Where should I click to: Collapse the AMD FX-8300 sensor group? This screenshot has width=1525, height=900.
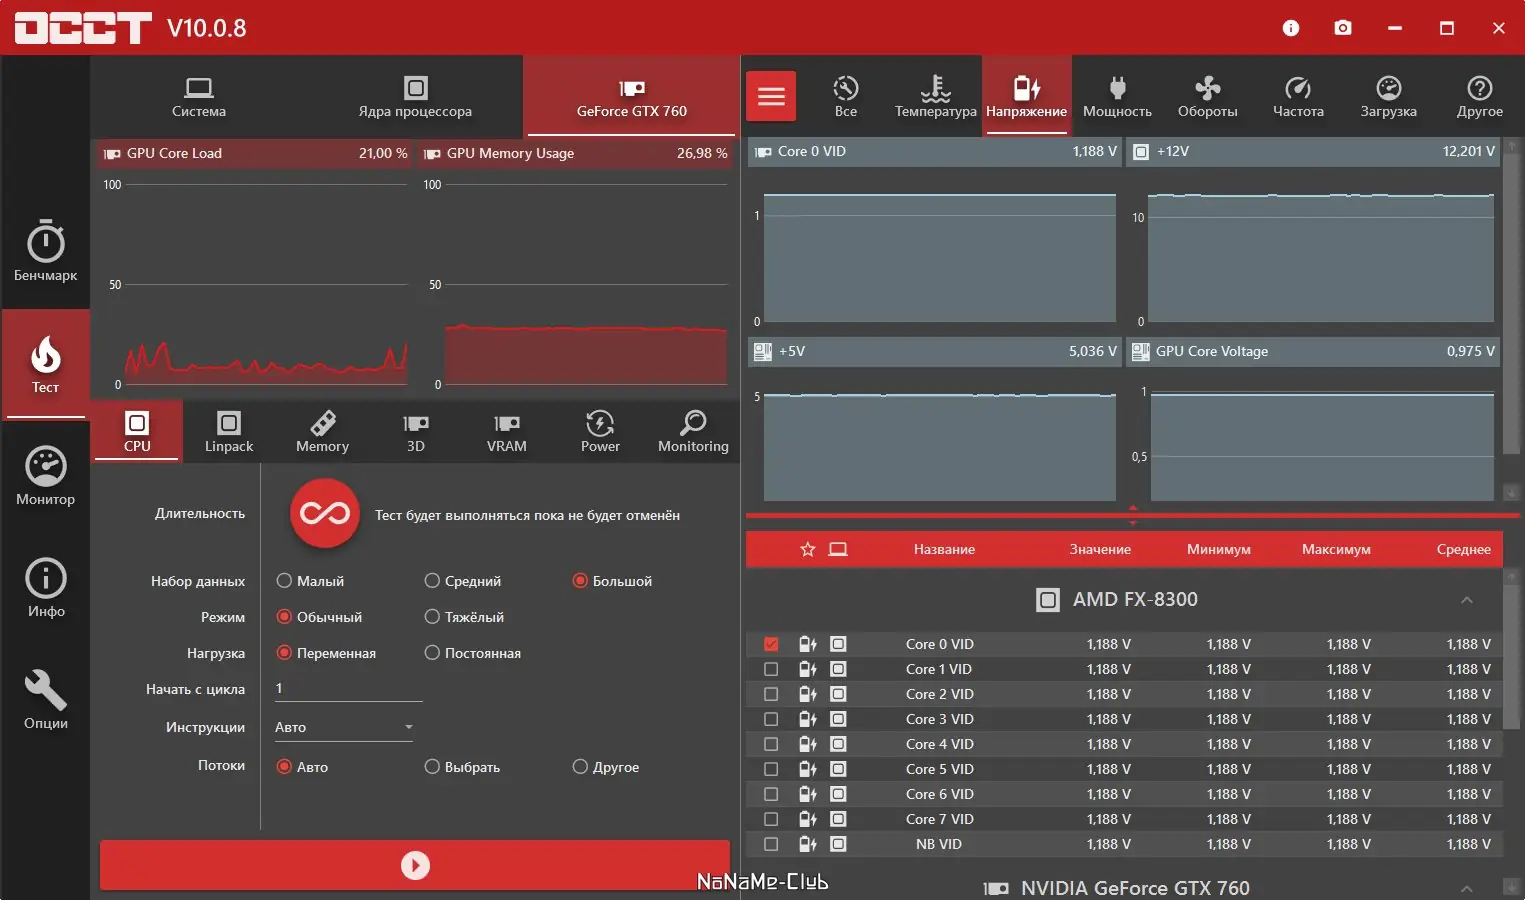pos(1467,600)
